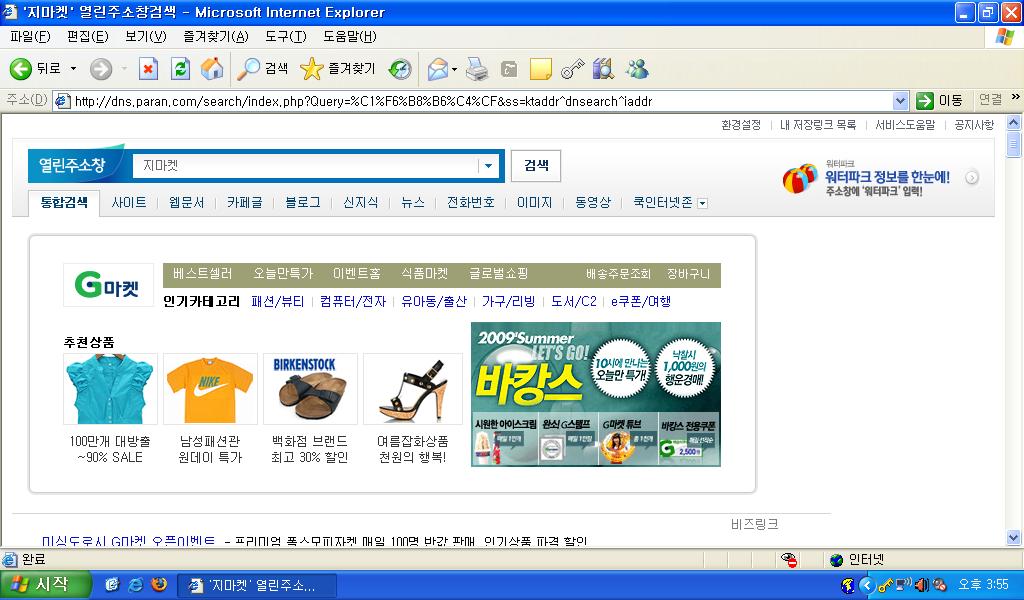
Task: Open the 즐겨찾기(A) menu
Action: coord(216,37)
